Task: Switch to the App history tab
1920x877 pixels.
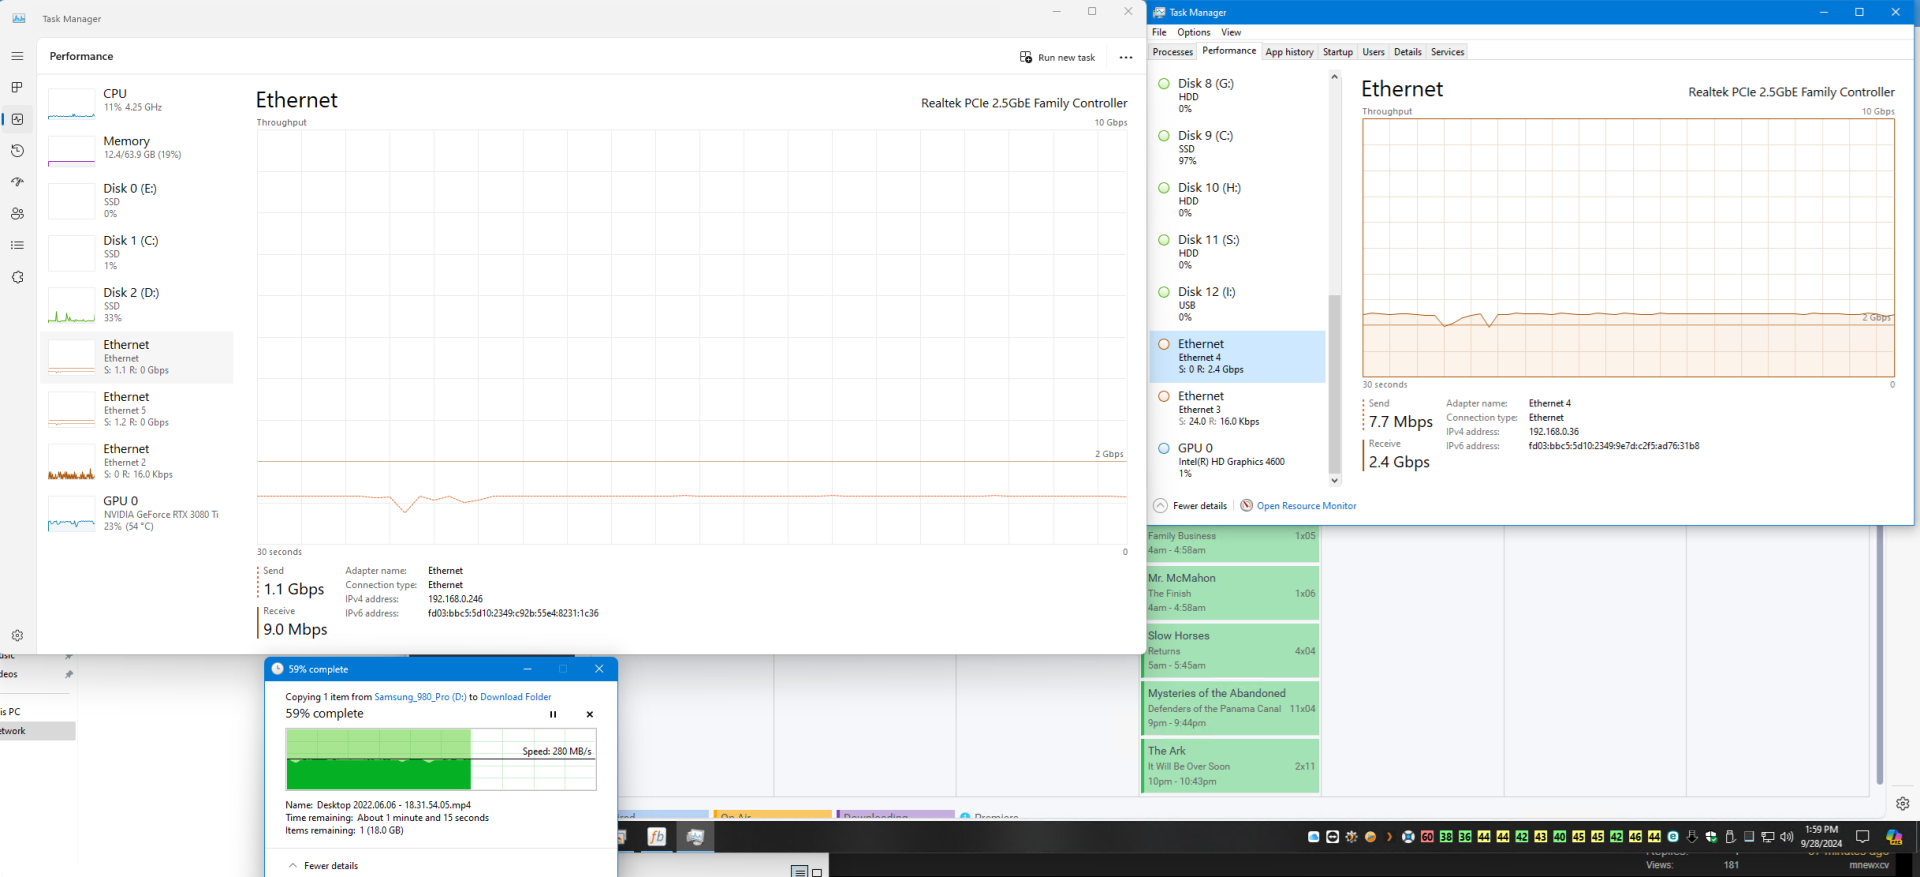Action: click(1289, 52)
